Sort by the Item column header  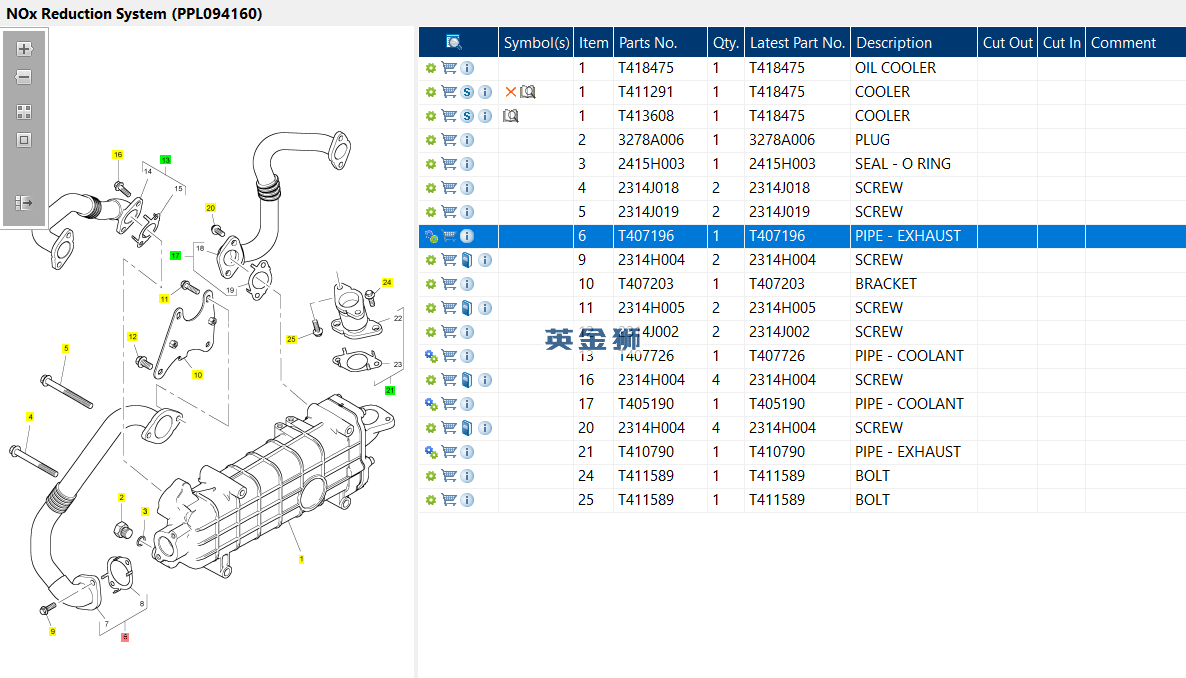click(593, 42)
